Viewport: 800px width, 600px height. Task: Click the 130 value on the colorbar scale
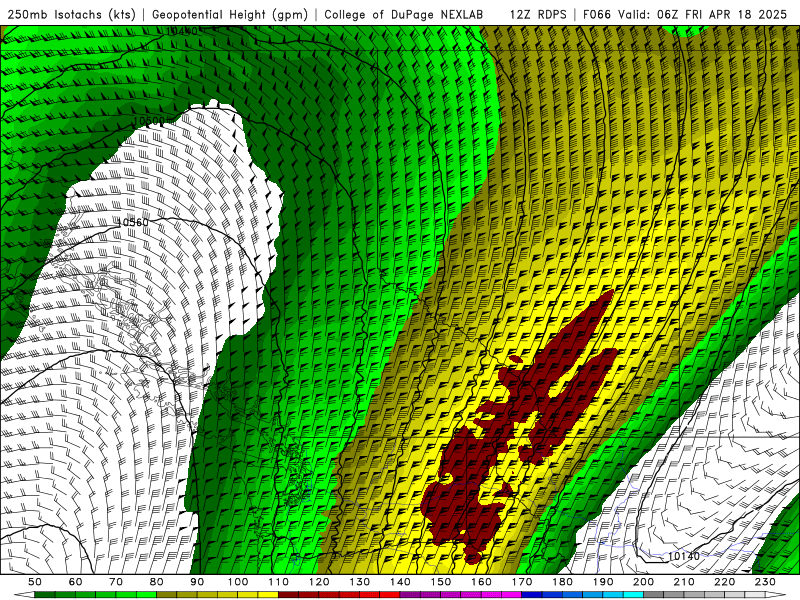coord(360,582)
